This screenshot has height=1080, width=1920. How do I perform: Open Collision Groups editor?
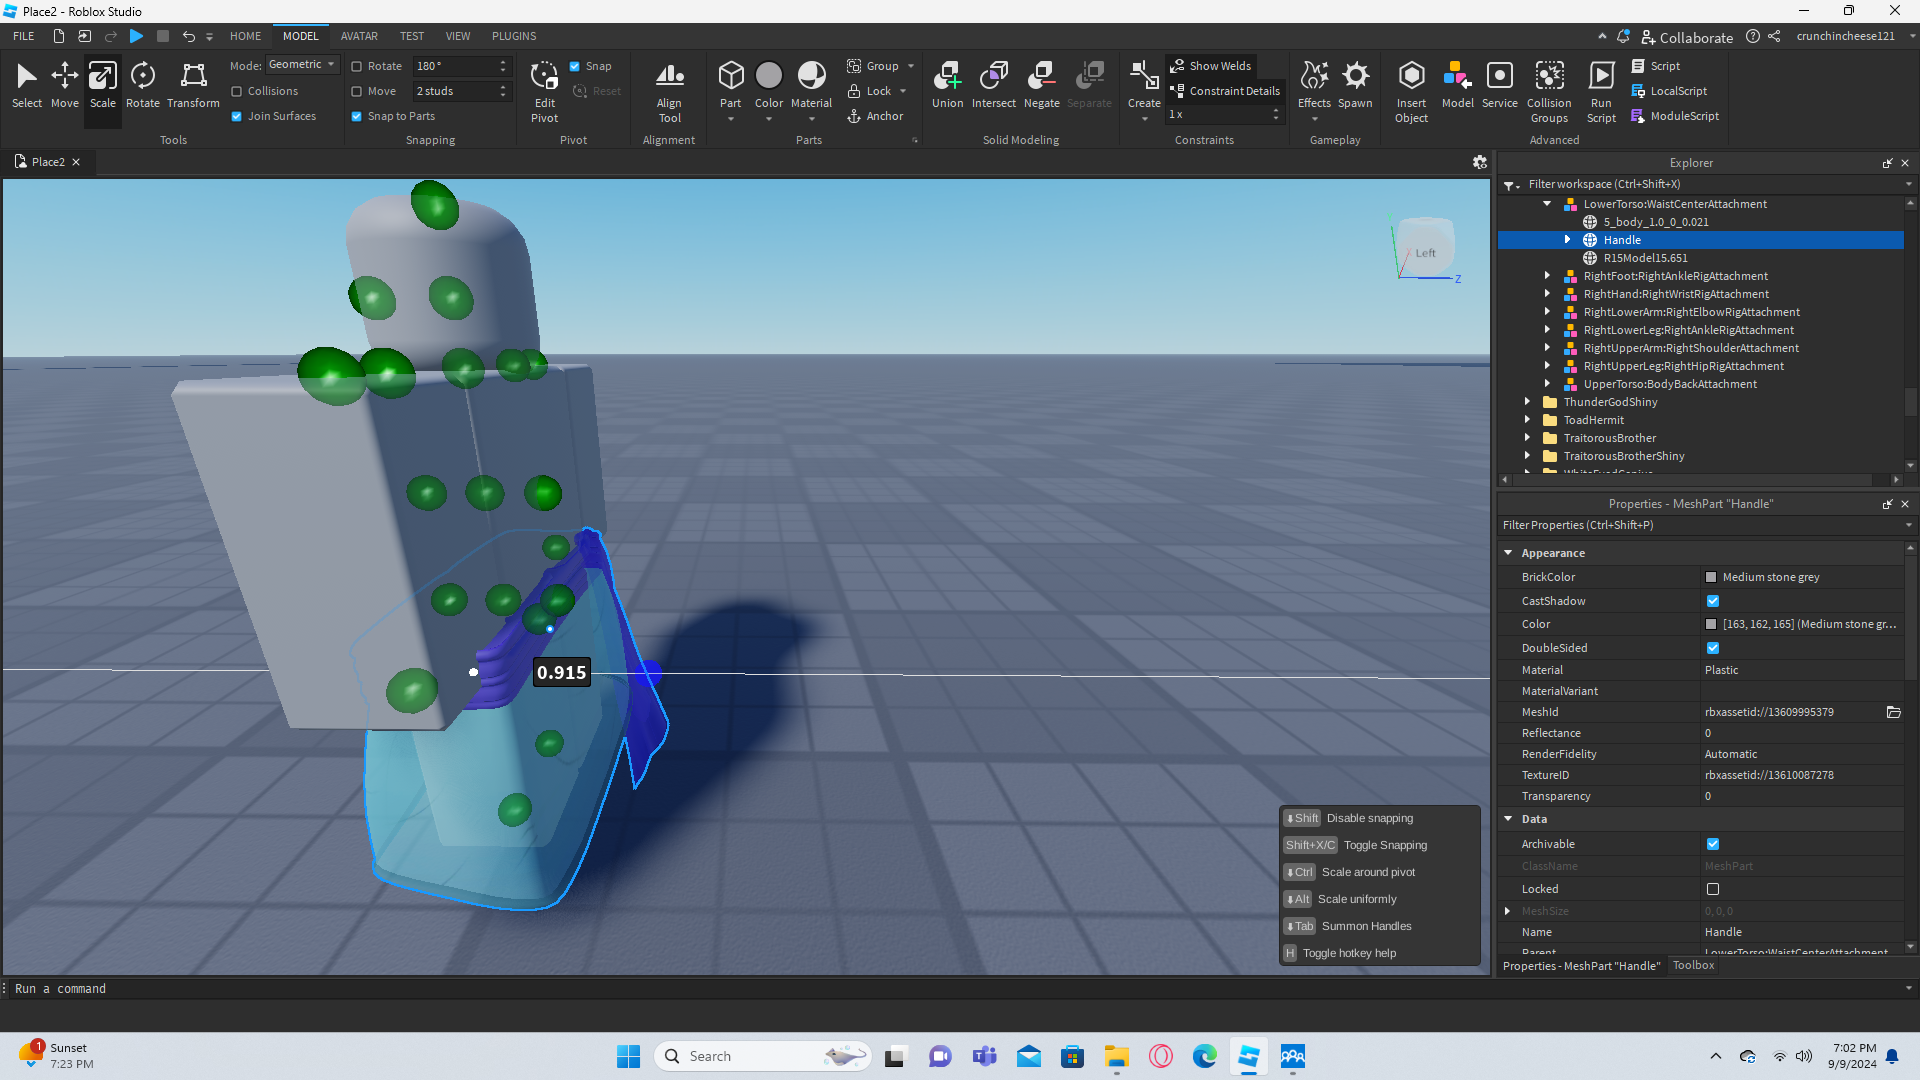point(1549,90)
